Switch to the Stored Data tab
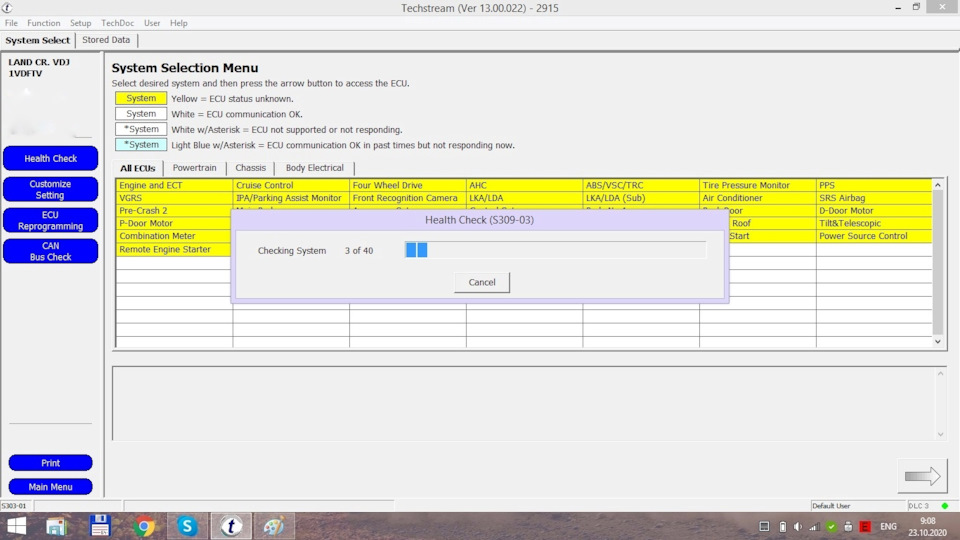Screen dimensions: 960x540 [x=106, y=40]
